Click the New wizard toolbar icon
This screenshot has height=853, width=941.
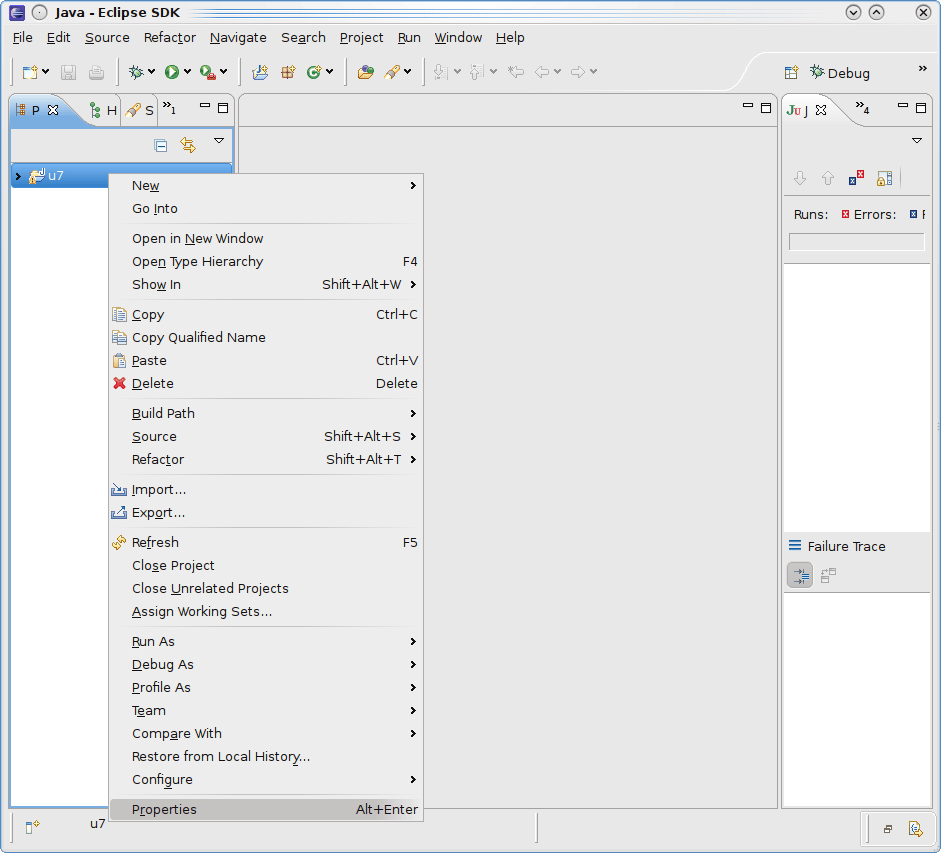(30, 73)
